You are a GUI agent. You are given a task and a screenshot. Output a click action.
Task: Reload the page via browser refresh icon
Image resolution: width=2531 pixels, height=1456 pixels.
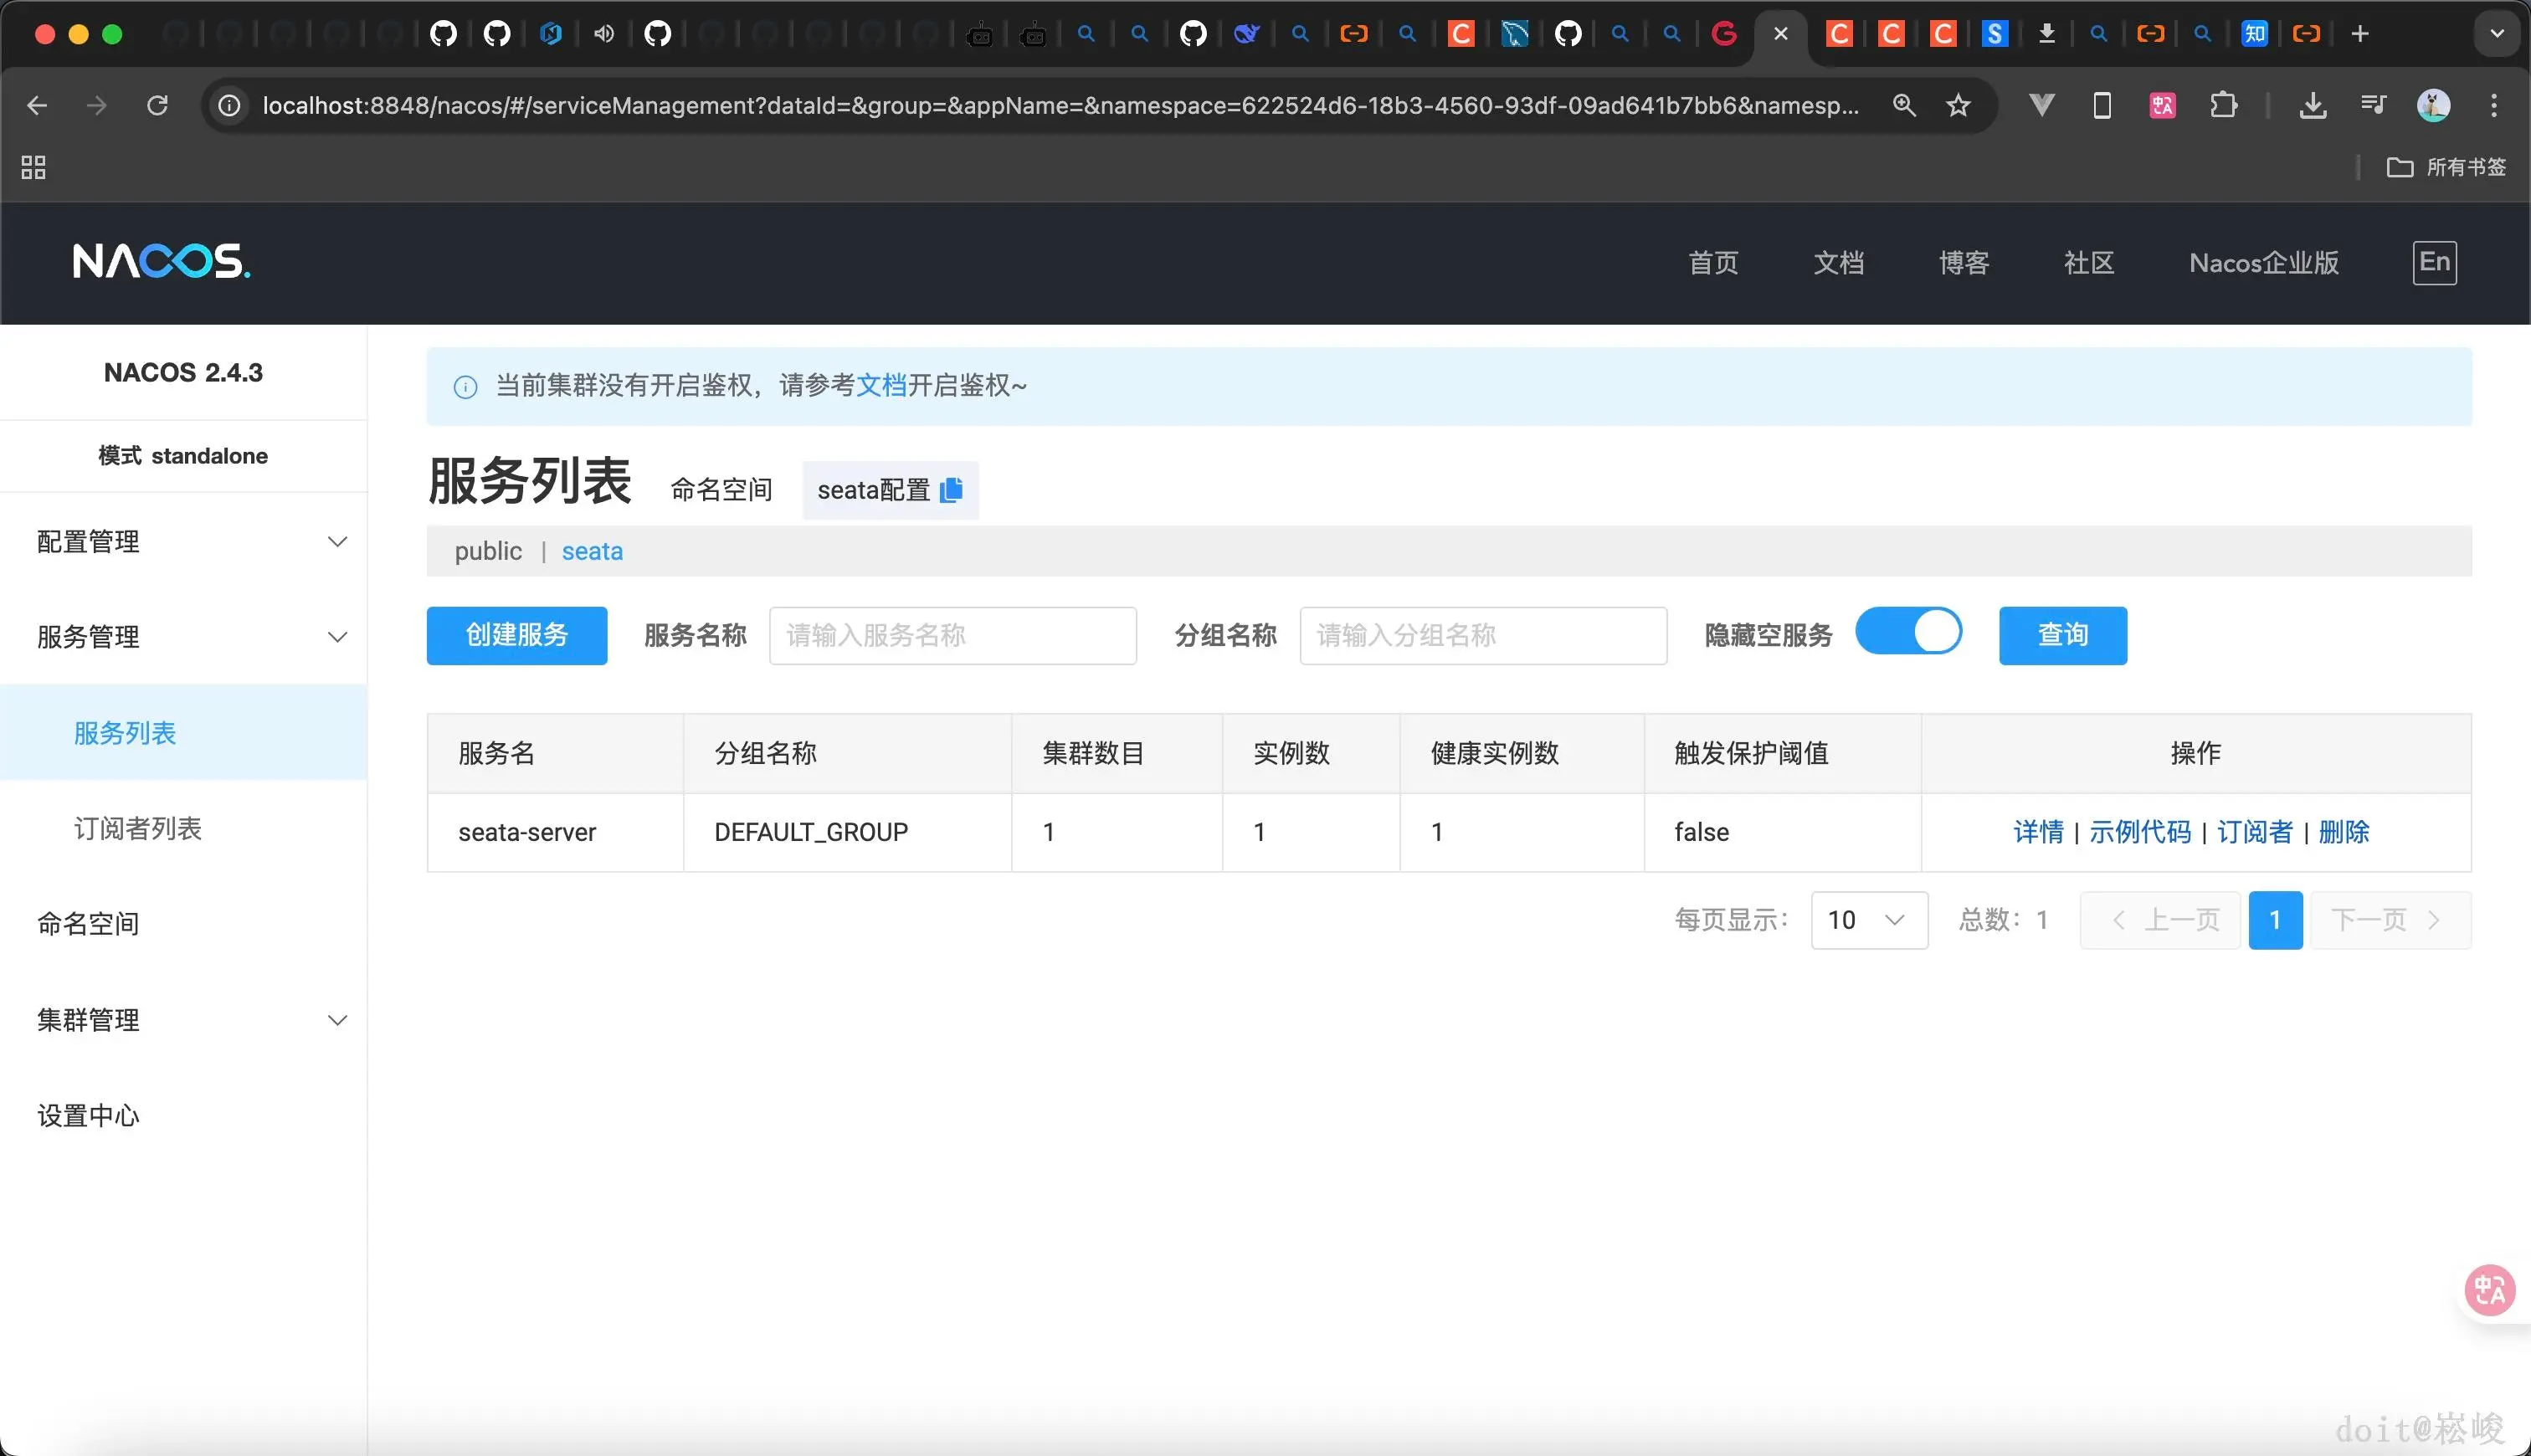pos(158,105)
